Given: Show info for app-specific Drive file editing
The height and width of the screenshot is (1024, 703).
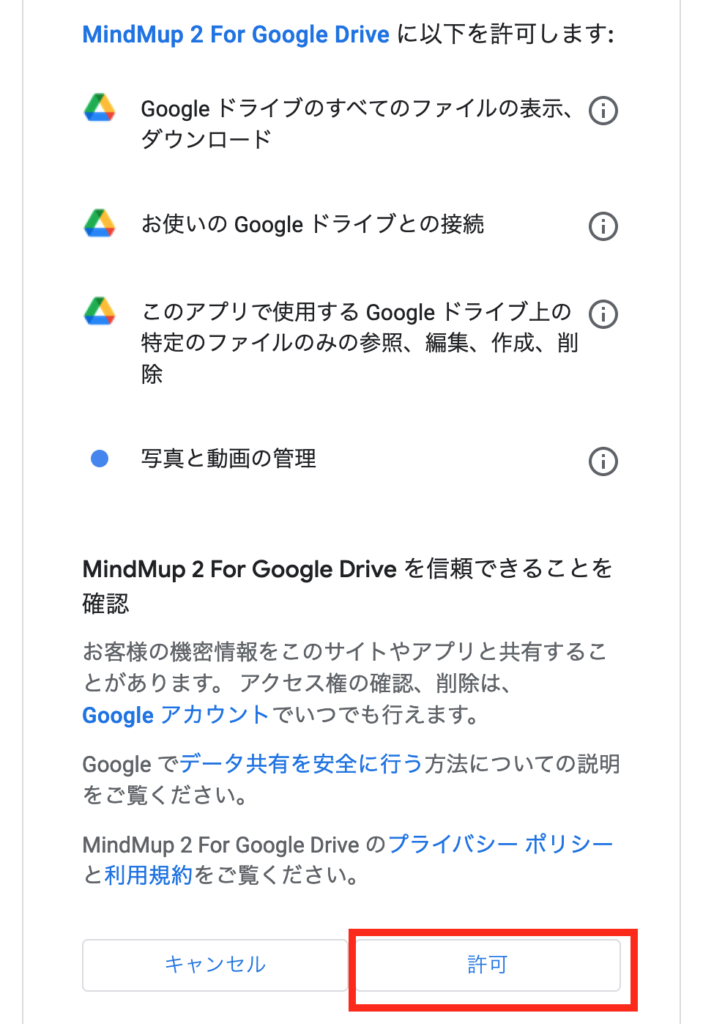Looking at the screenshot, I should click(x=602, y=314).
